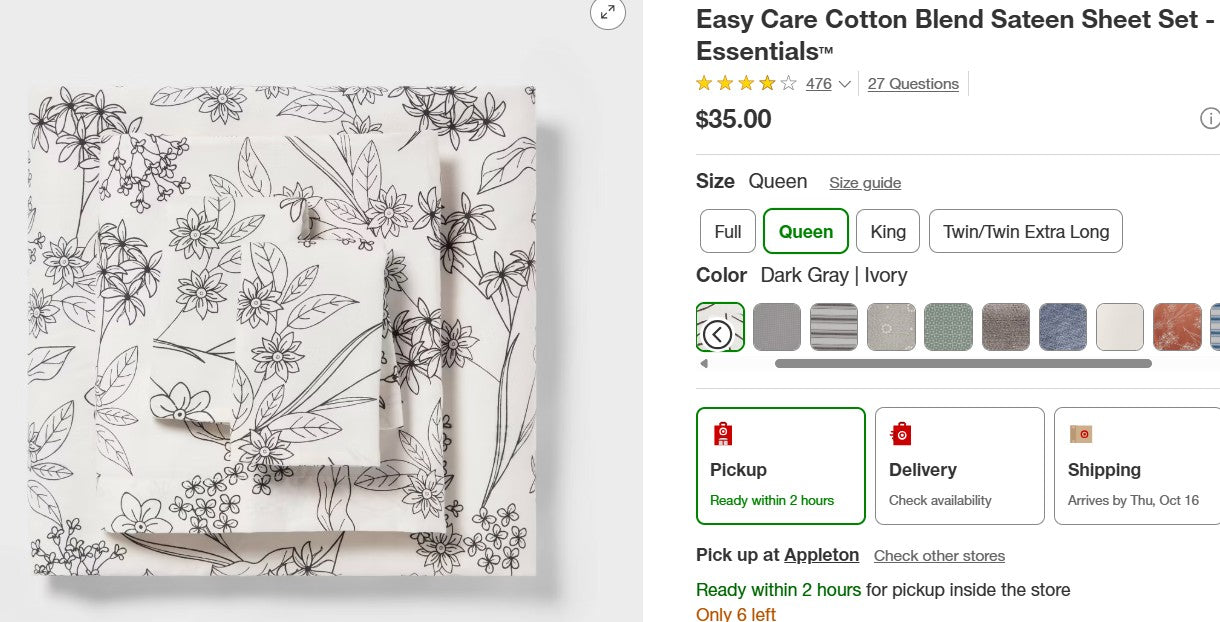Screen dimensions: 1220x622
Task: Open the Size guide link
Action: [x=864, y=183]
